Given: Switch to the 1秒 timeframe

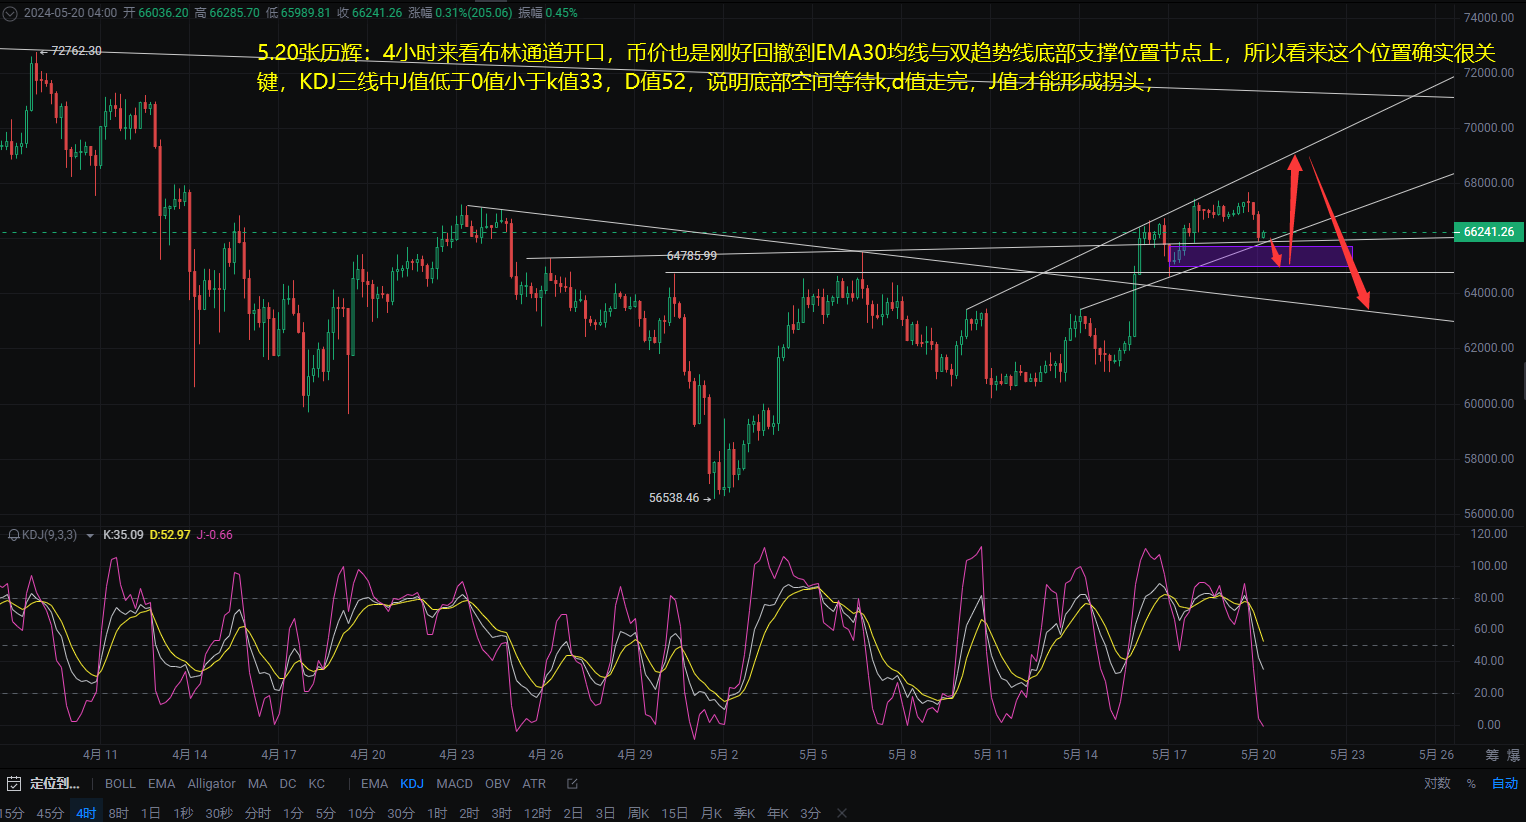Looking at the screenshot, I should (x=183, y=813).
